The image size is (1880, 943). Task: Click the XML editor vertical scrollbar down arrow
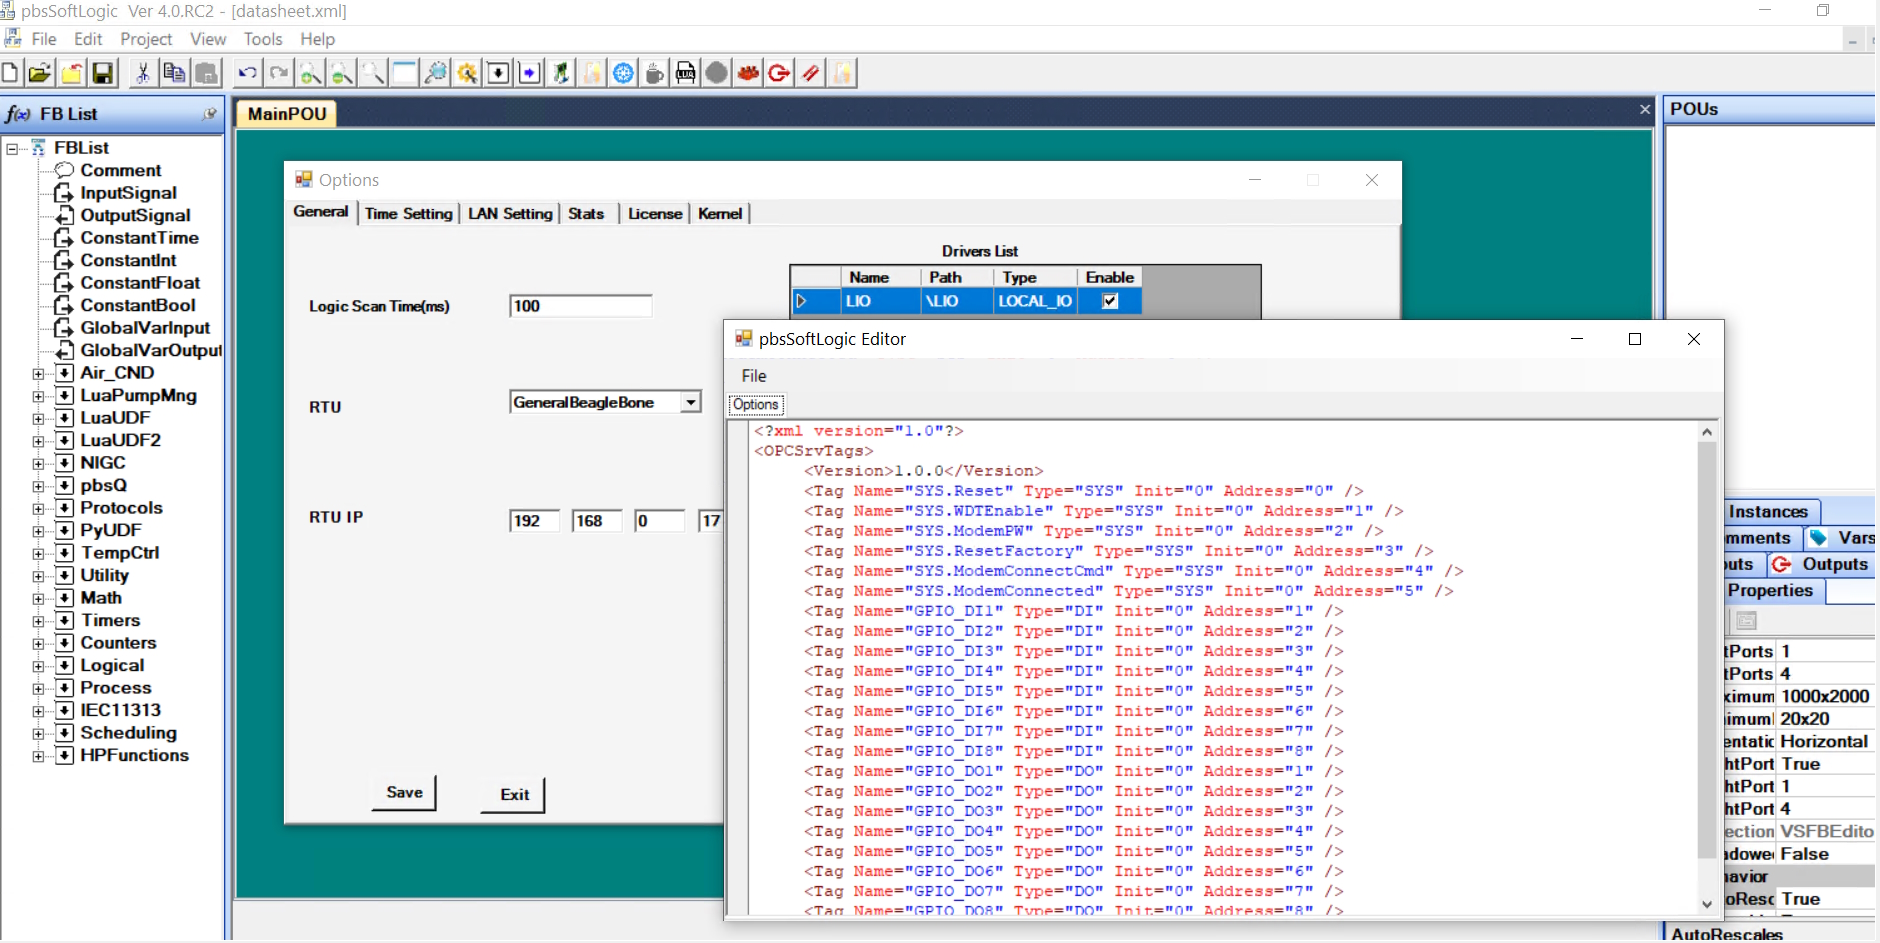(x=1707, y=903)
